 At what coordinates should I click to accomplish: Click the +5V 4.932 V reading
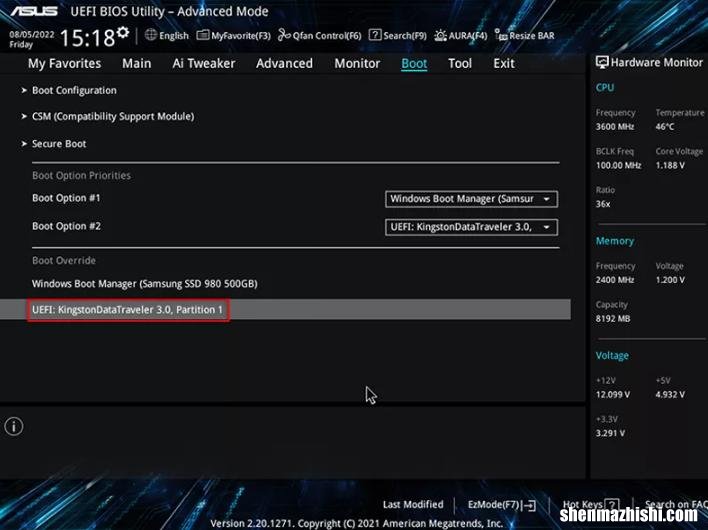point(670,395)
